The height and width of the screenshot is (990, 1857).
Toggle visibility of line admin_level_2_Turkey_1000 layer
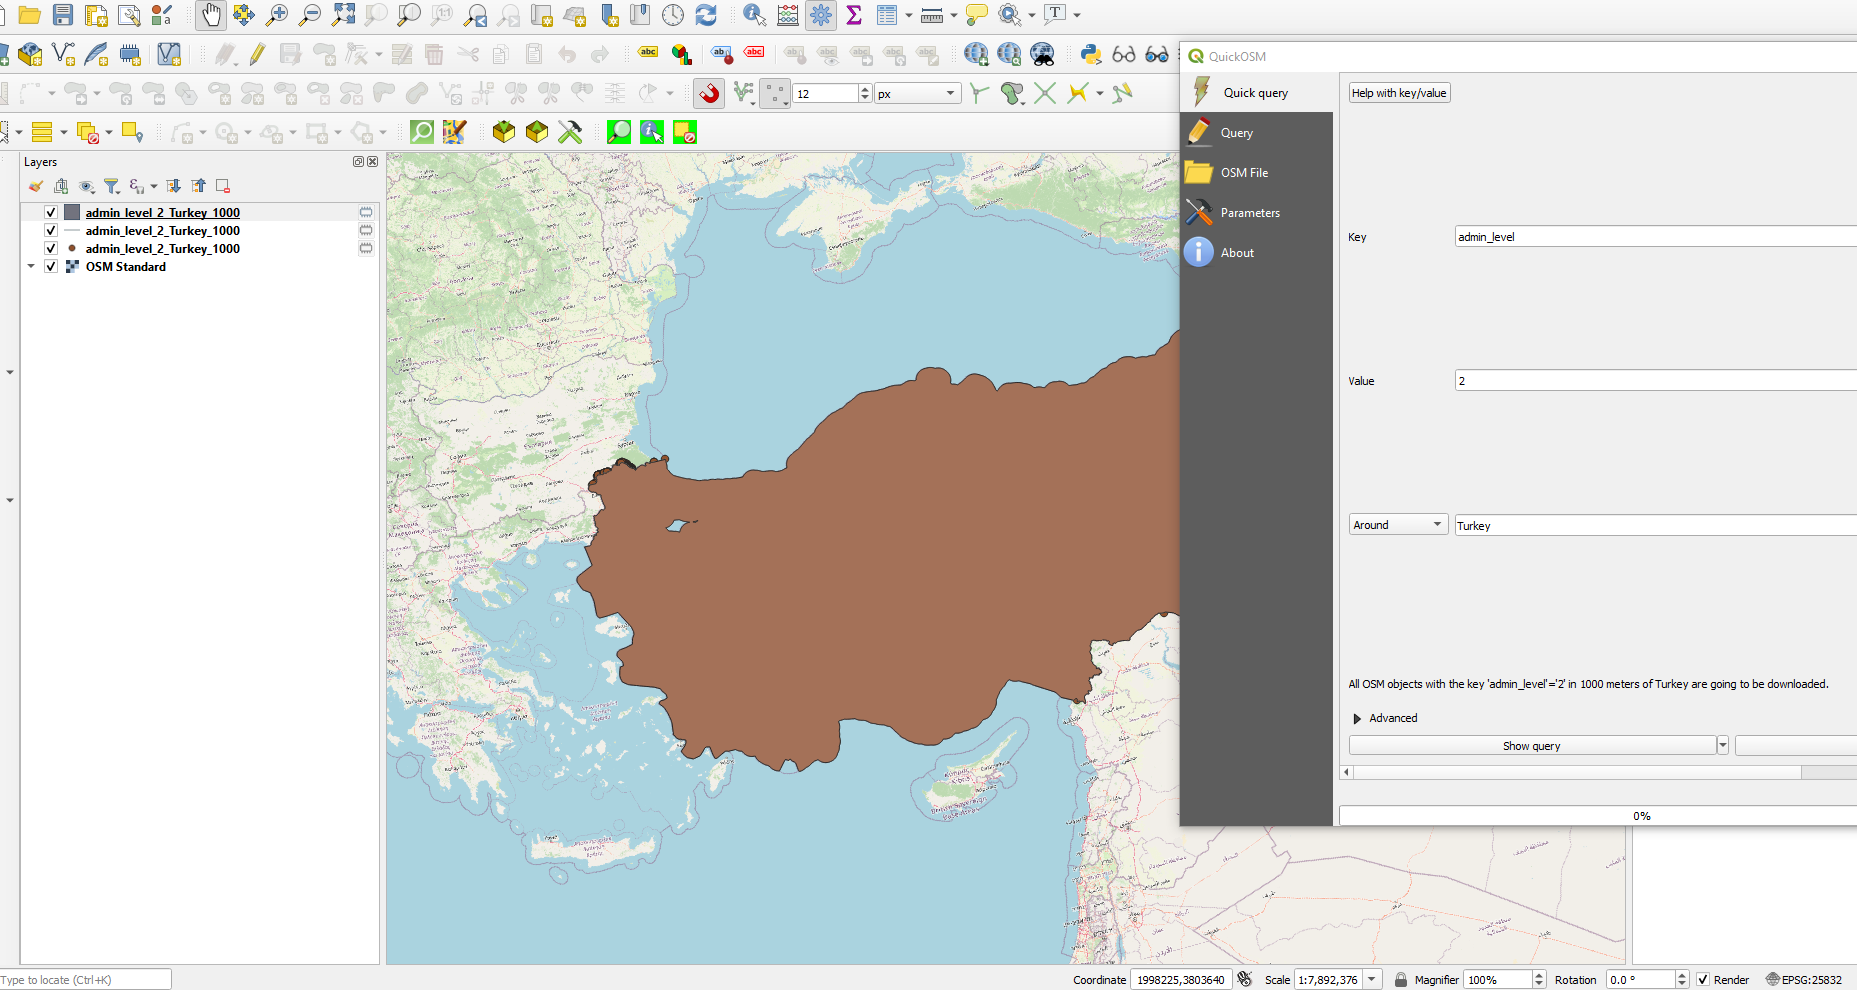pos(51,231)
